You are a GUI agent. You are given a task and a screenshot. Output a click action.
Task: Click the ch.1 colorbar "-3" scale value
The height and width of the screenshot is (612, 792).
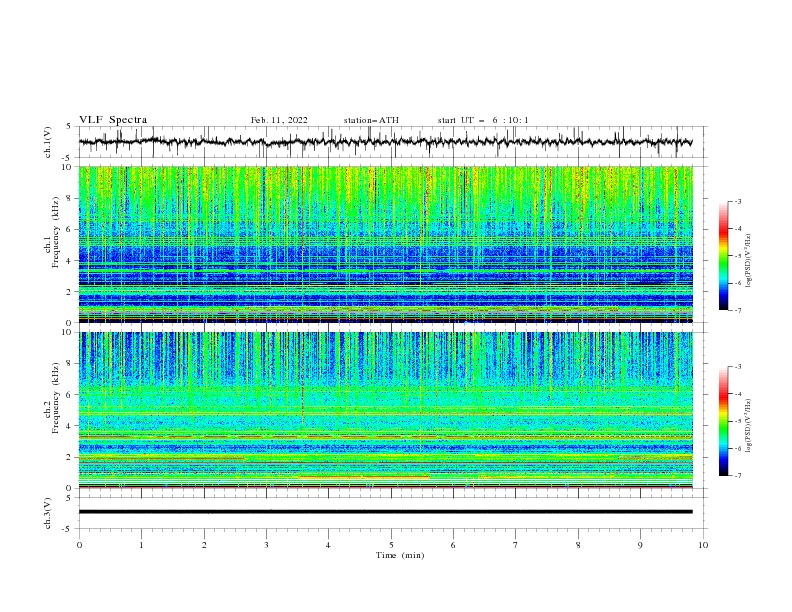(x=737, y=201)
